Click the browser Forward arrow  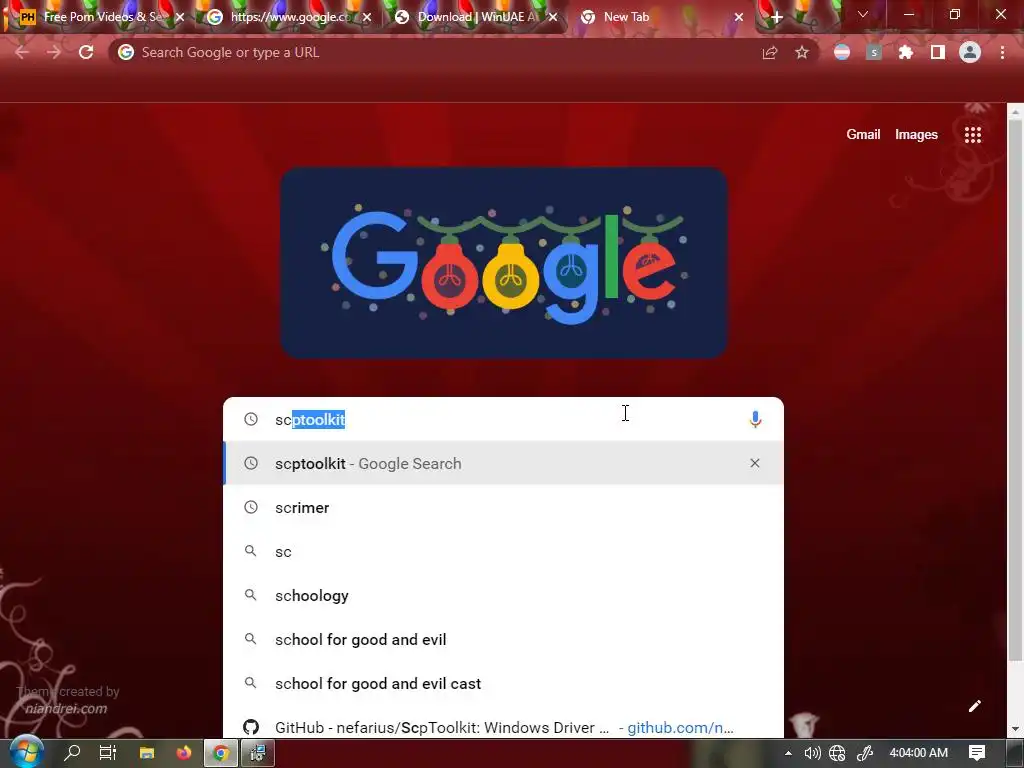click(54, 52)
